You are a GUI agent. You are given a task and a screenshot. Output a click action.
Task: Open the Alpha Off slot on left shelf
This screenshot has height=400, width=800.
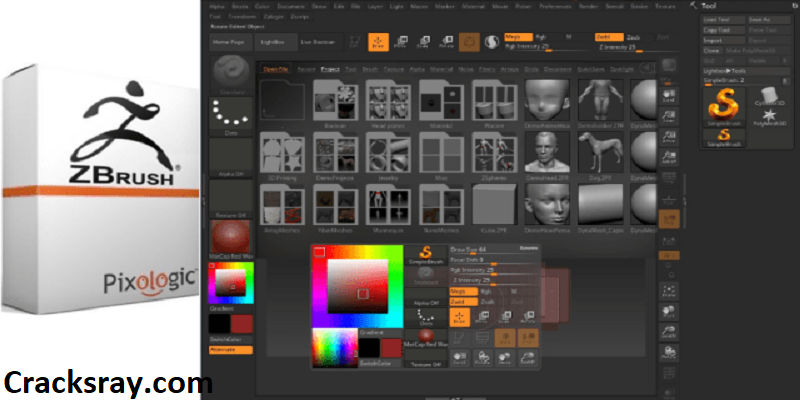(232, 158)
